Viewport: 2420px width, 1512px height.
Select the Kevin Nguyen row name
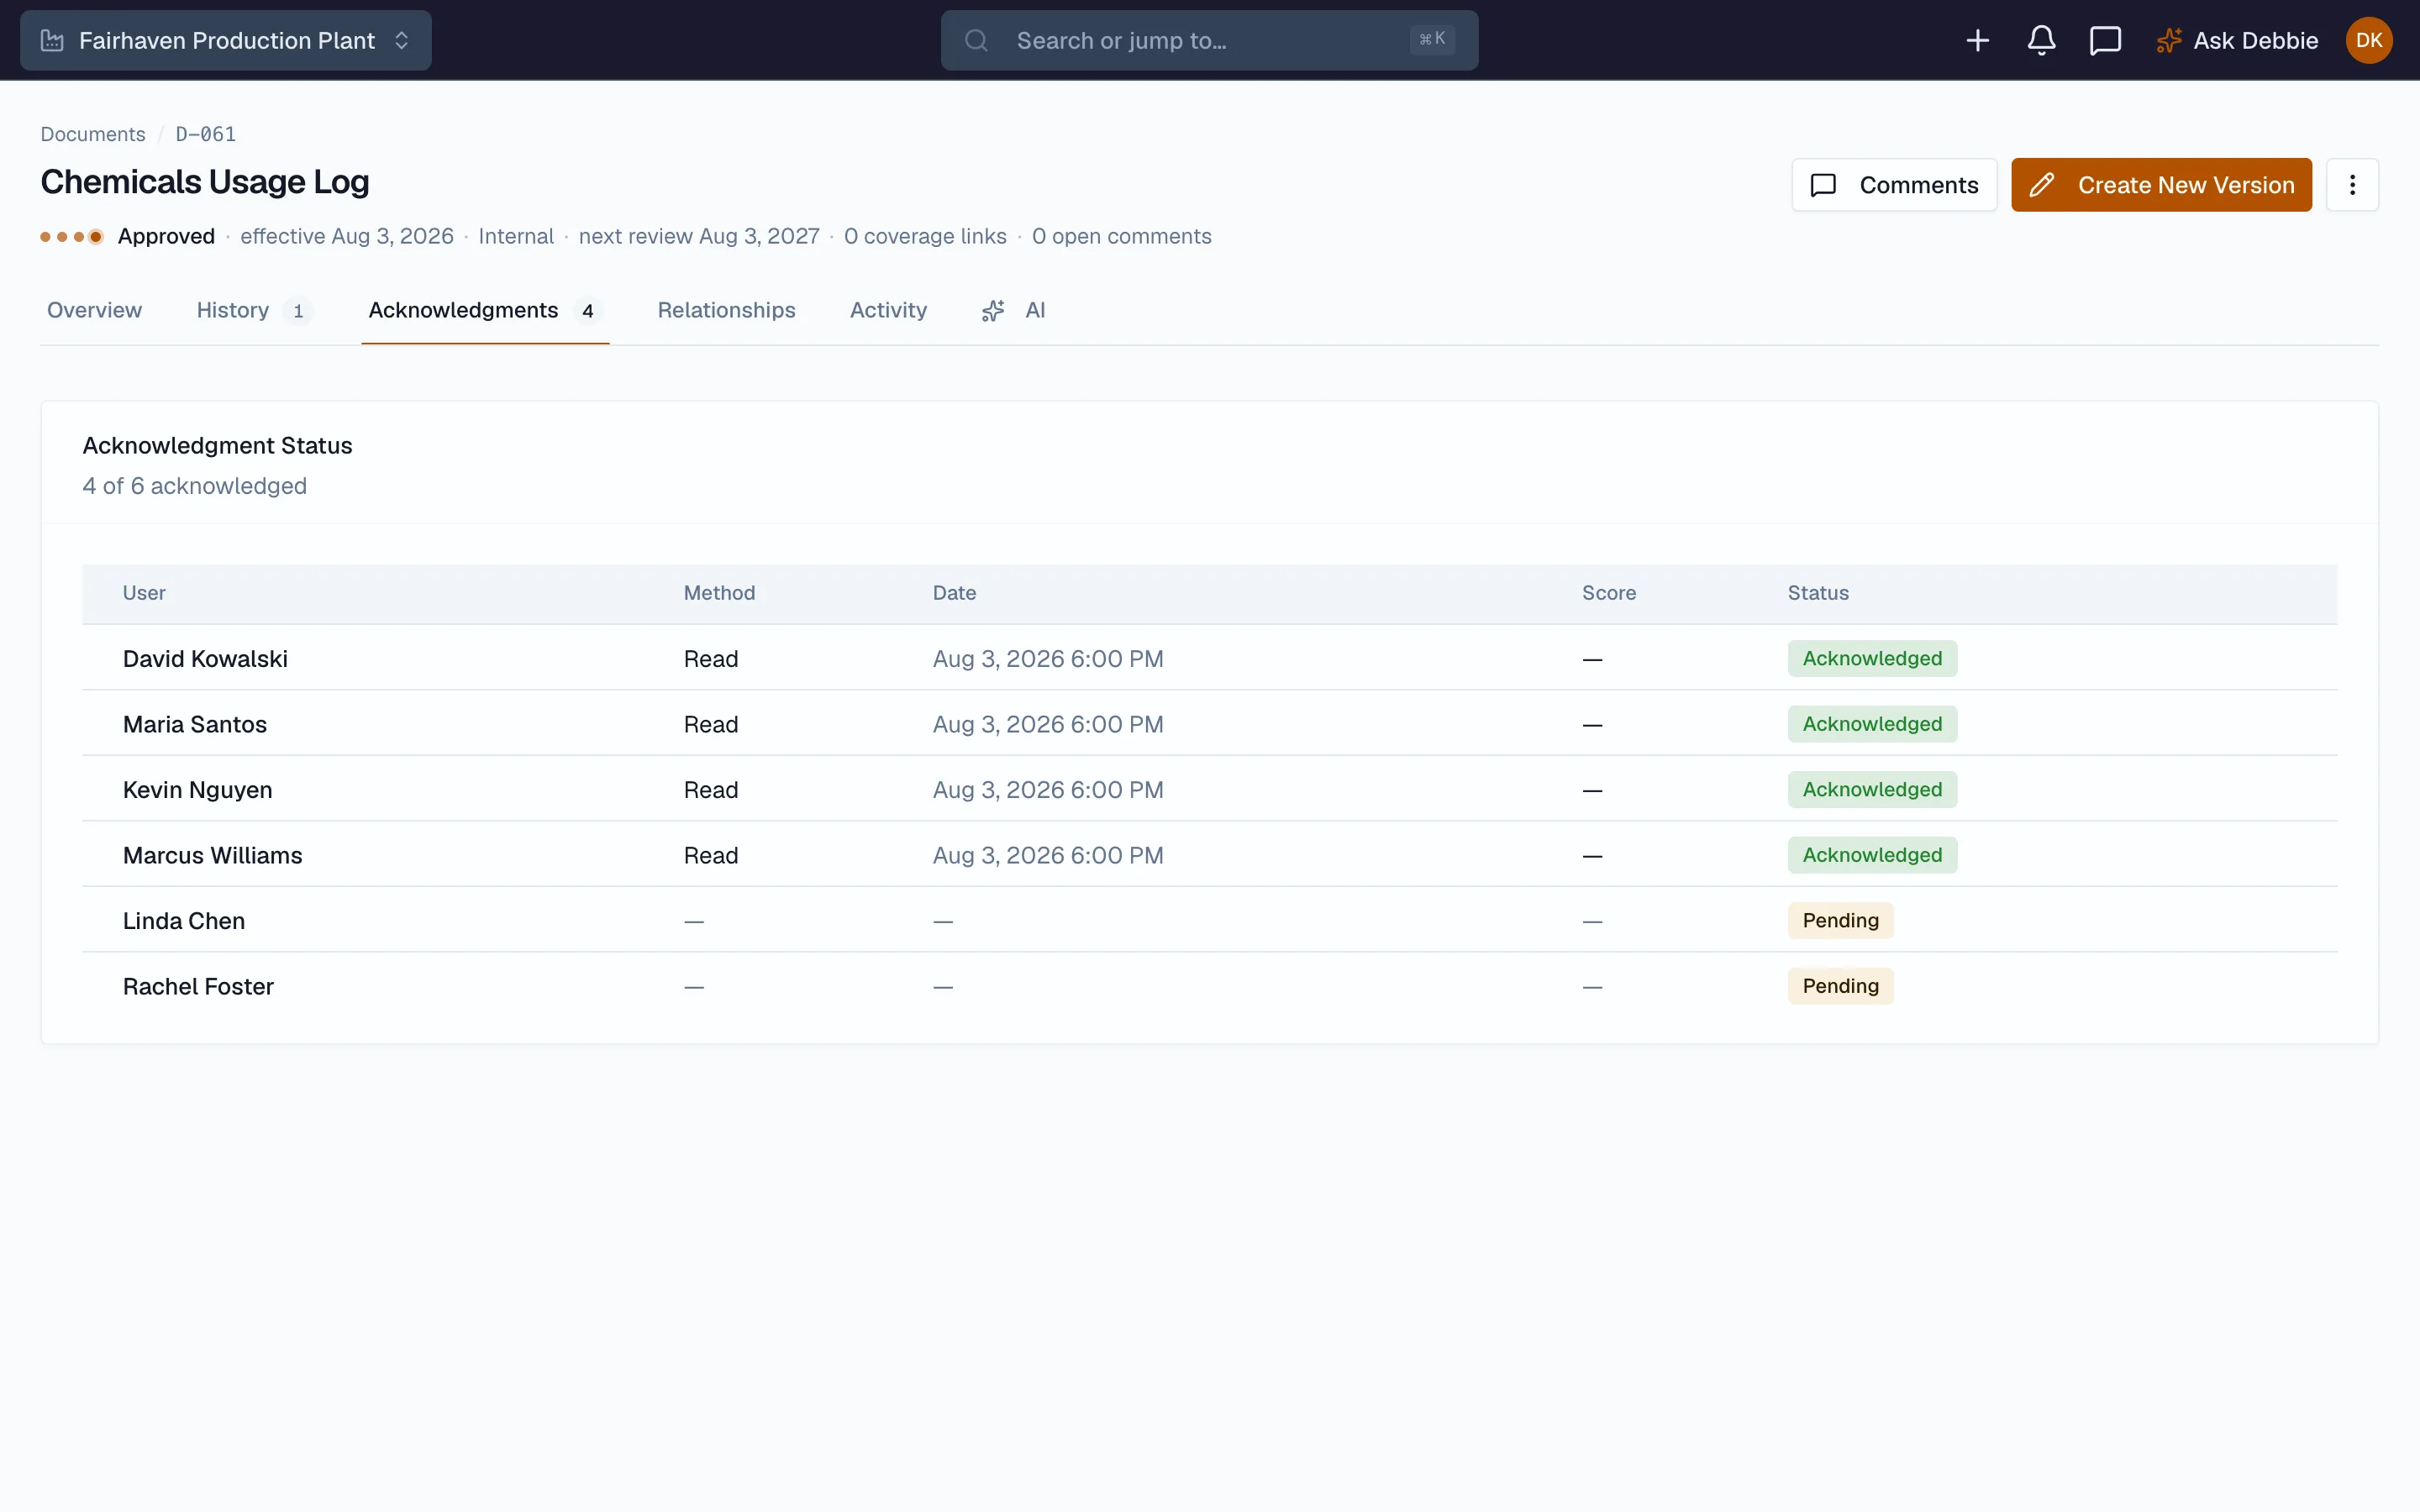click(197, 790)
